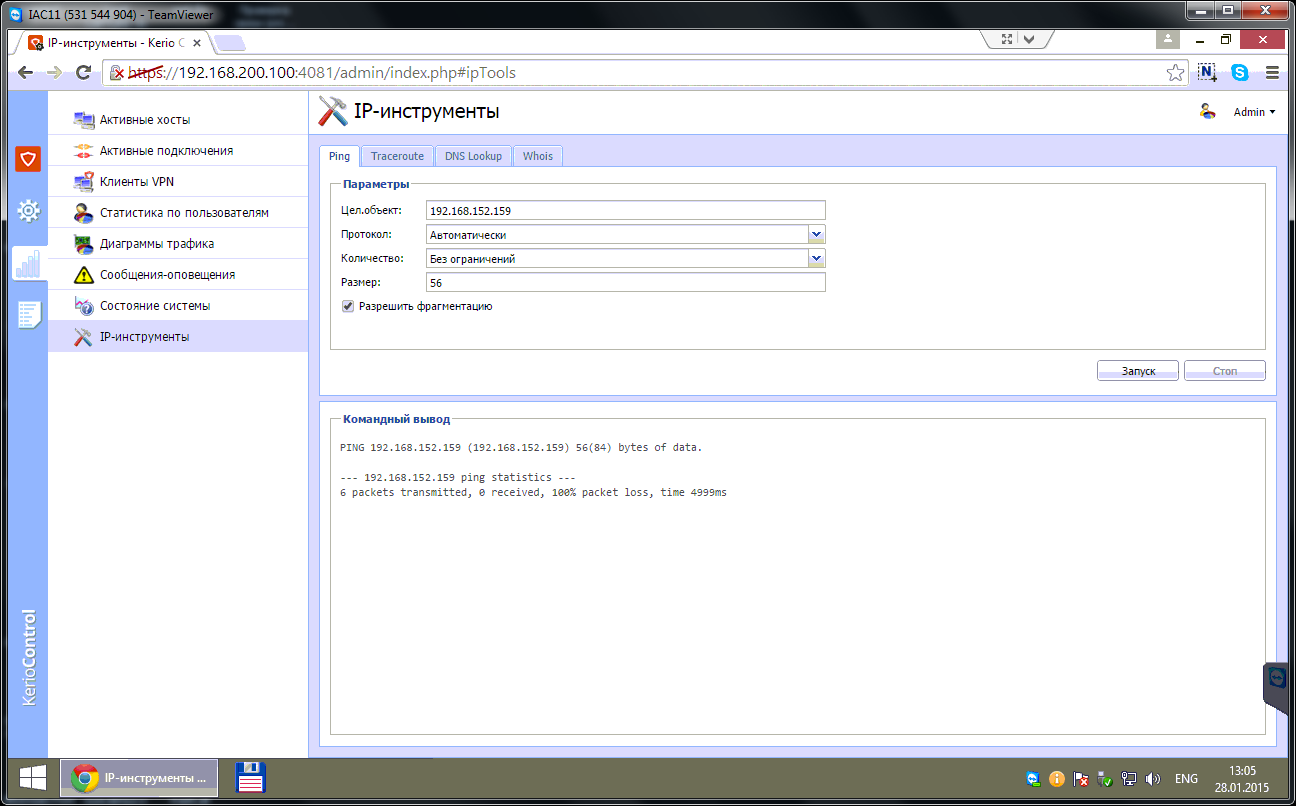
Task: Click the OneNote clipper extension icon
Action: pyautogui.click(x=1208, y=73)
